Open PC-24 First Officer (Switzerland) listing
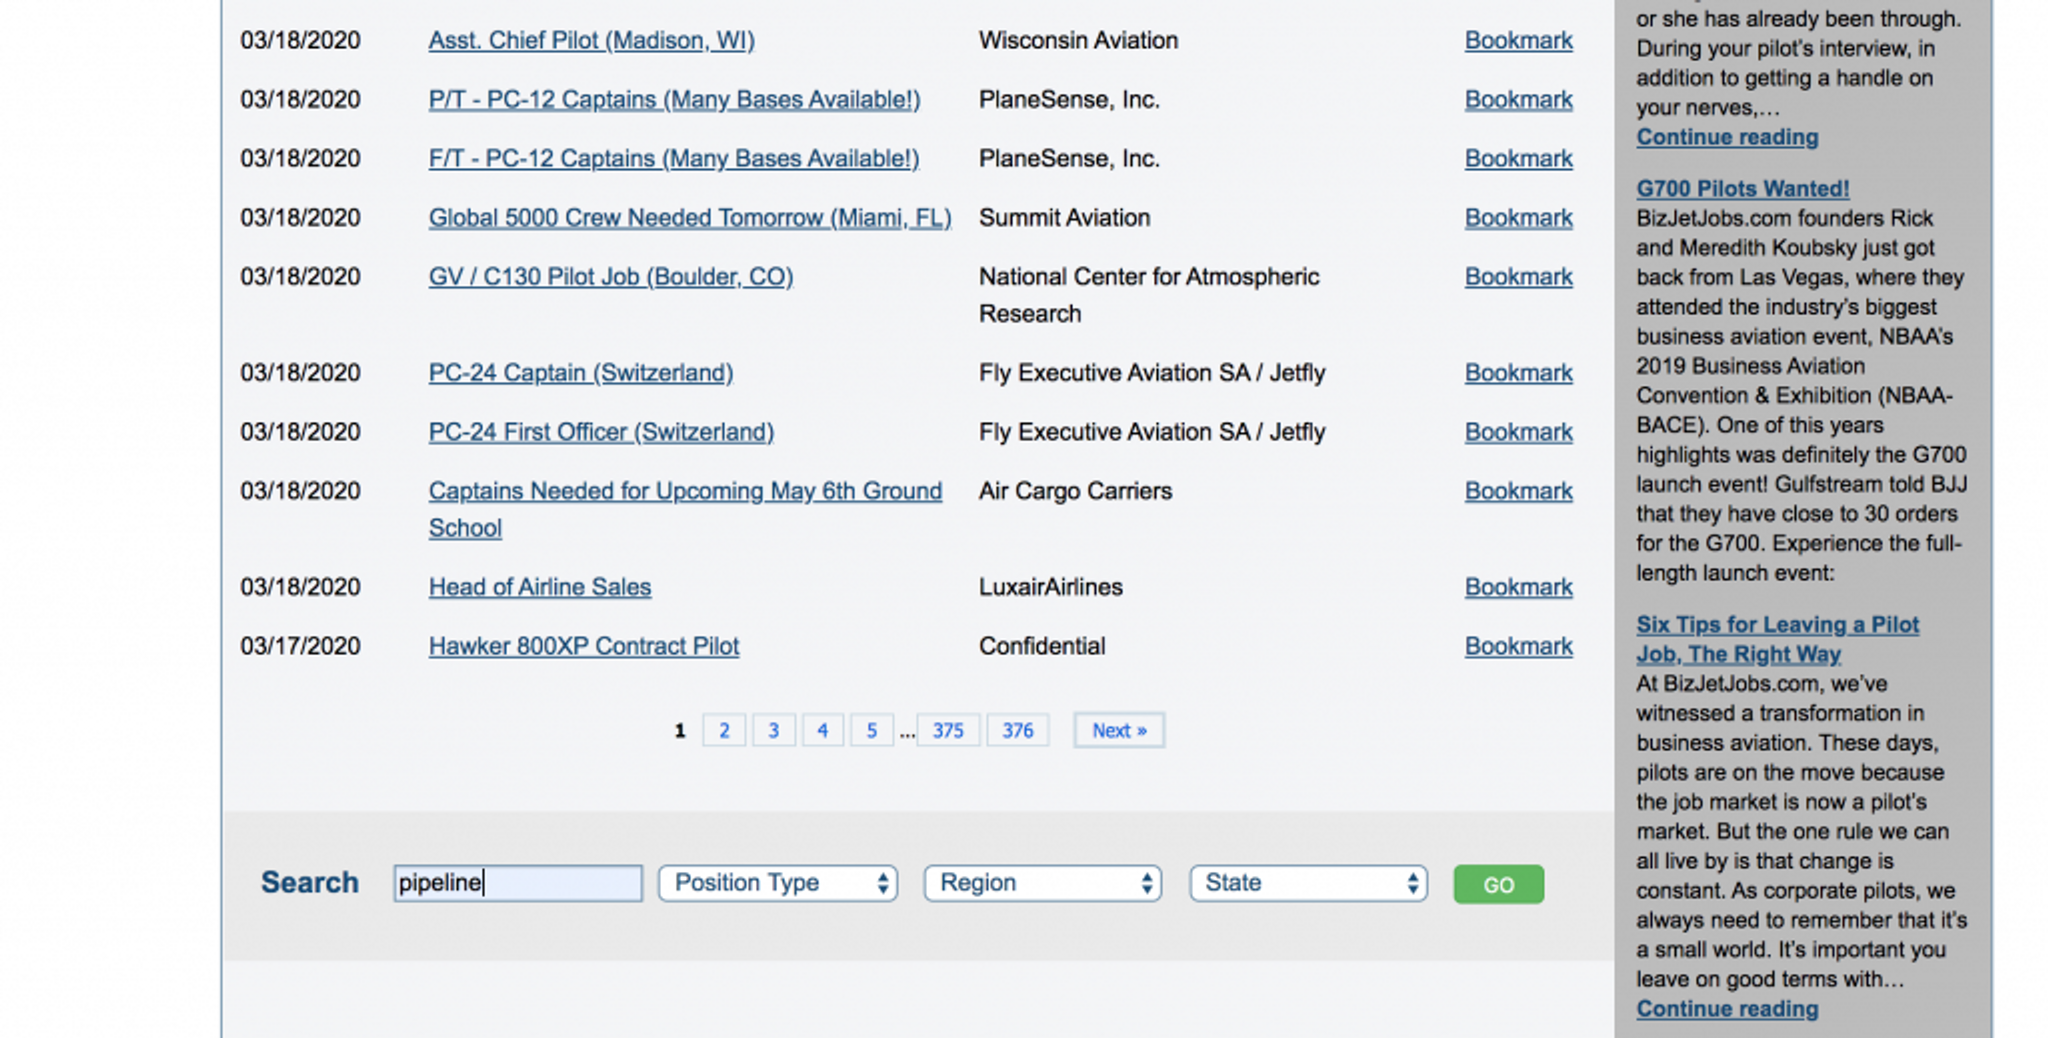 [x=601, y=431]
